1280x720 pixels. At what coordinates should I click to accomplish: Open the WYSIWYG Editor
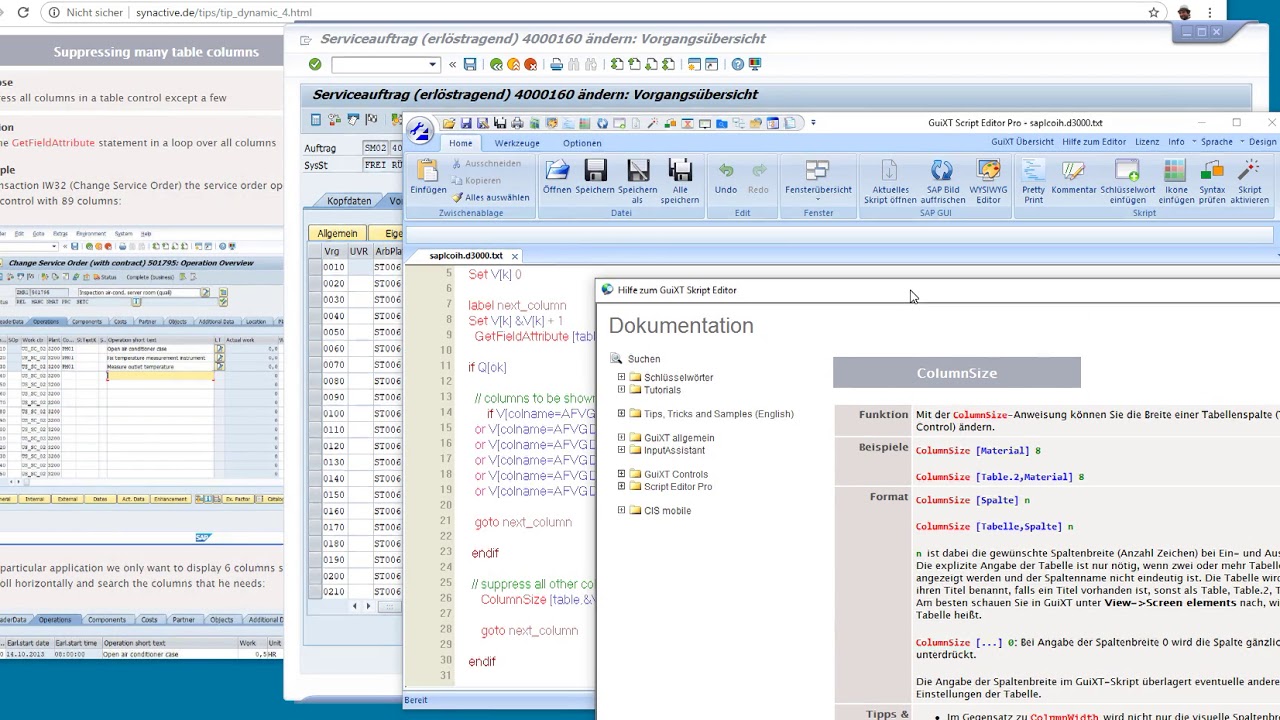988,181
